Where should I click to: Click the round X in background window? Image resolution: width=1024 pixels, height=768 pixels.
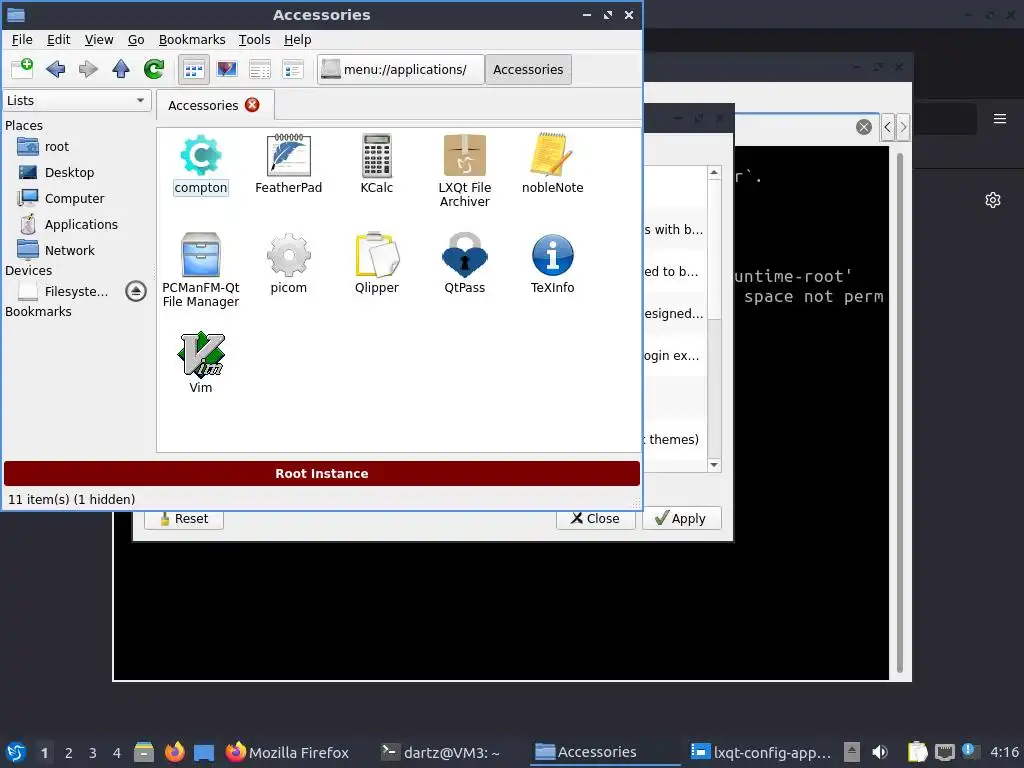(863, 127)
